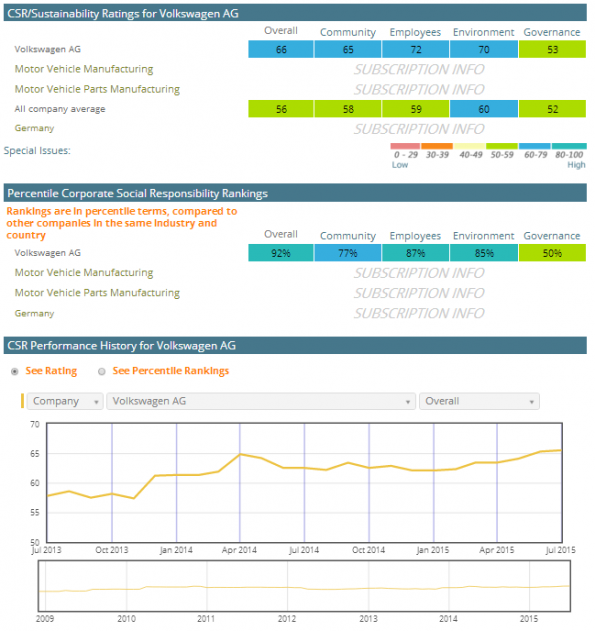Click Volkswagen AG Environment rating 70 cell

point(484,49)
